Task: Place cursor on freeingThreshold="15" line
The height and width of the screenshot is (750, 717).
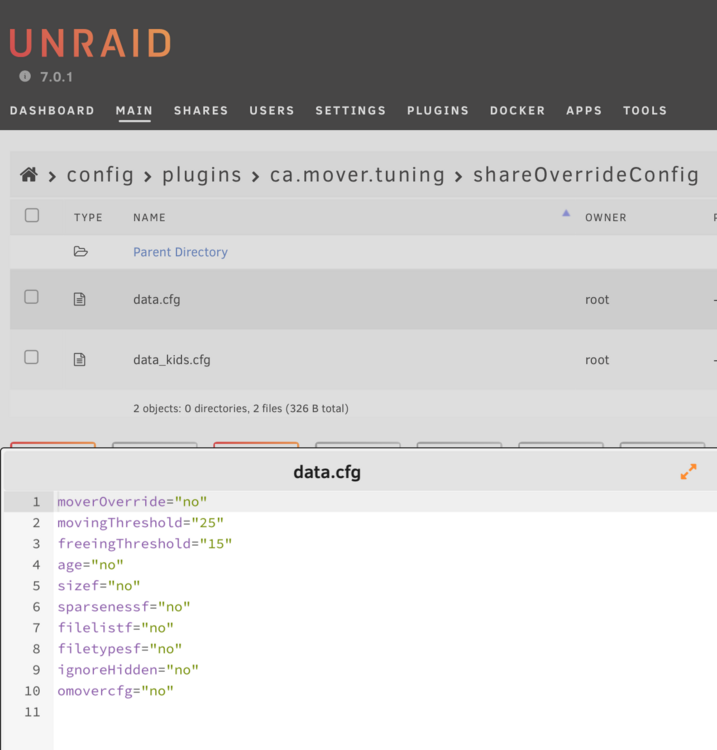Action: click(144, 544)
